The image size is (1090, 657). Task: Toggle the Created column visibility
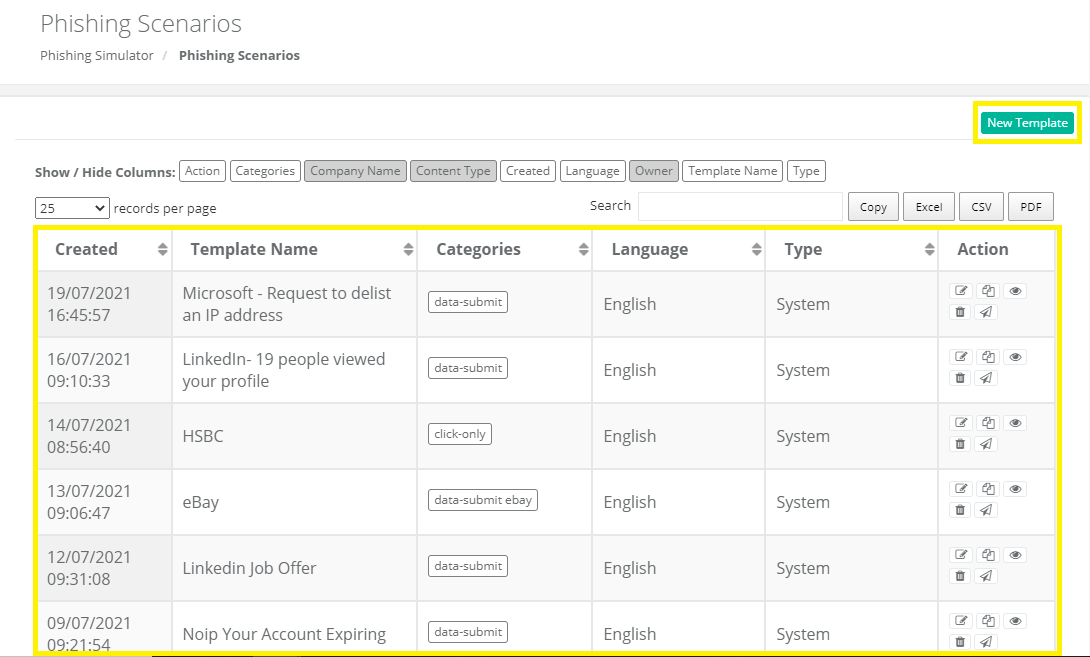(x=528, y=171)
